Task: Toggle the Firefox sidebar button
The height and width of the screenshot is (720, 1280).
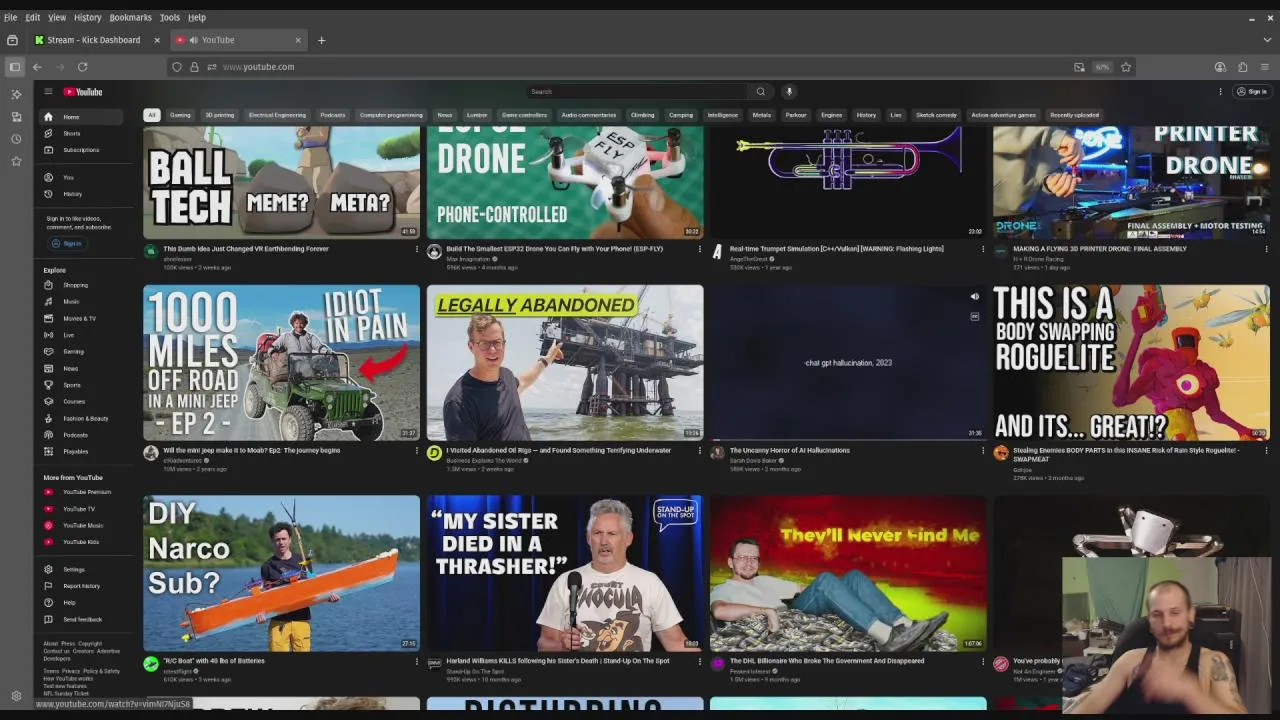Action: coord(15,67)
